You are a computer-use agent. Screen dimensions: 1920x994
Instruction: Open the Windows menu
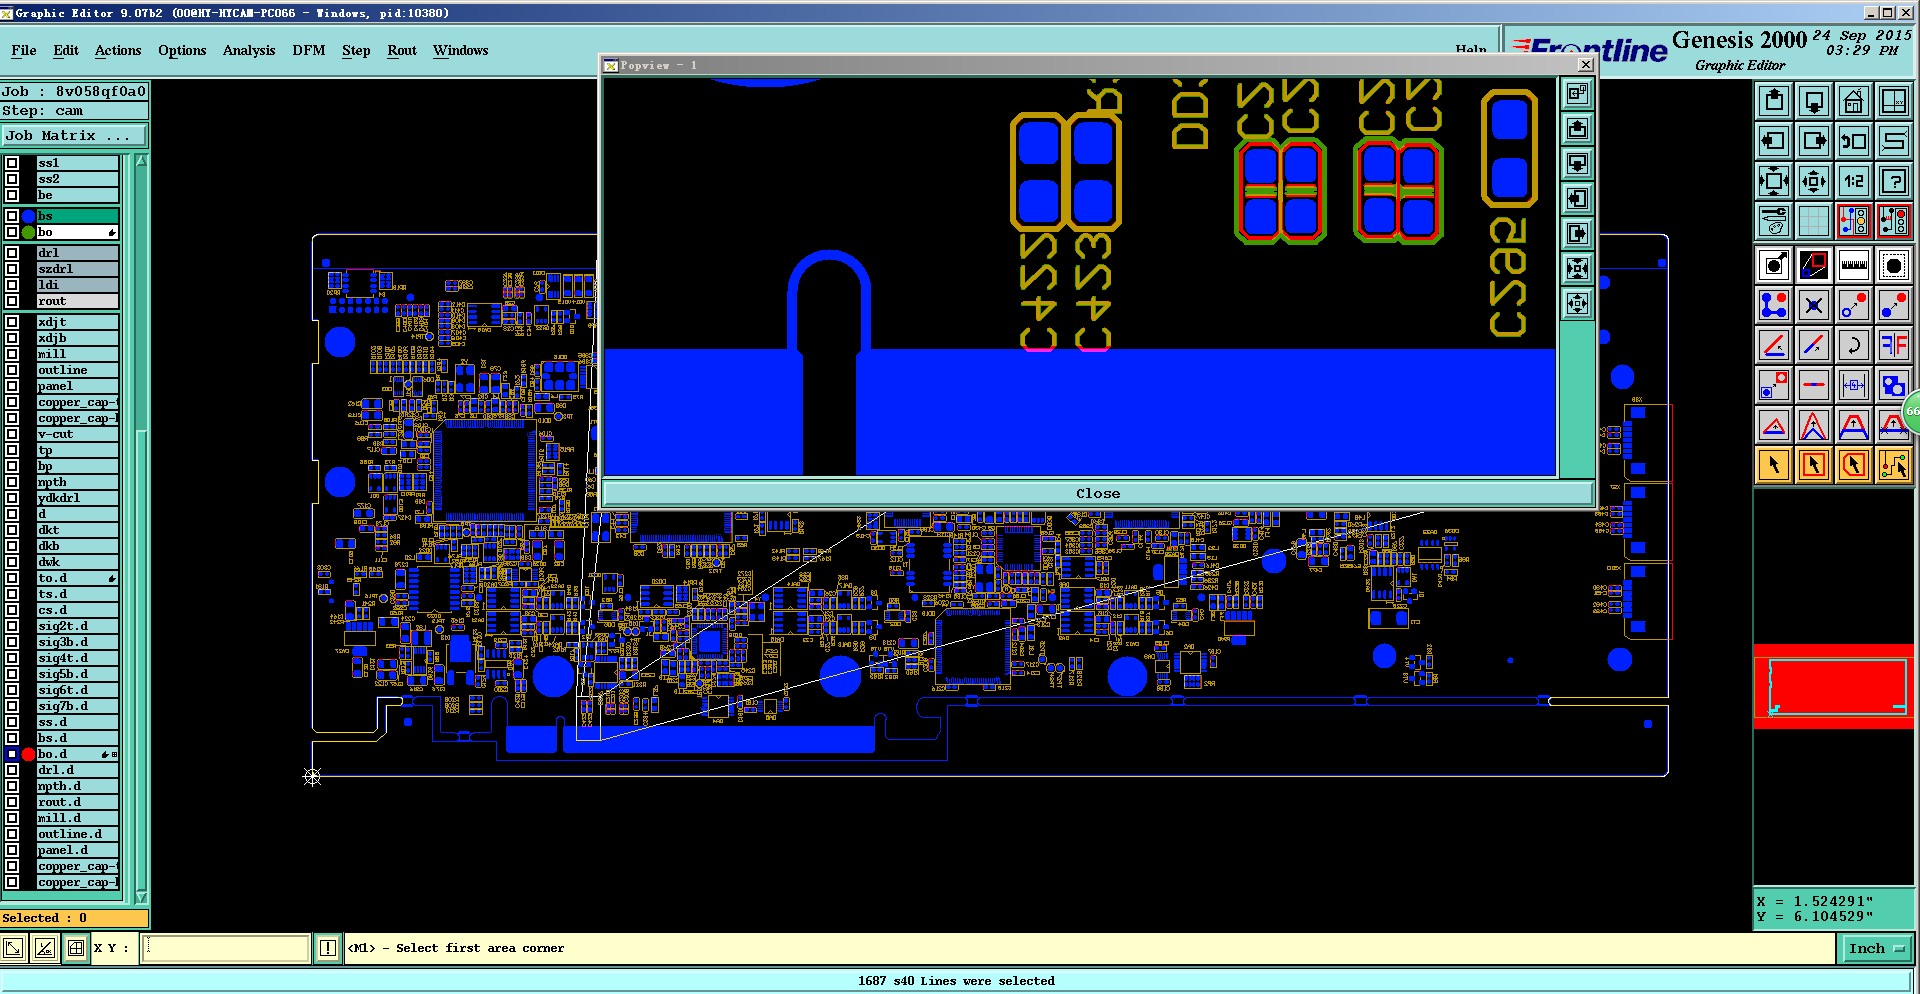point(461,50)
